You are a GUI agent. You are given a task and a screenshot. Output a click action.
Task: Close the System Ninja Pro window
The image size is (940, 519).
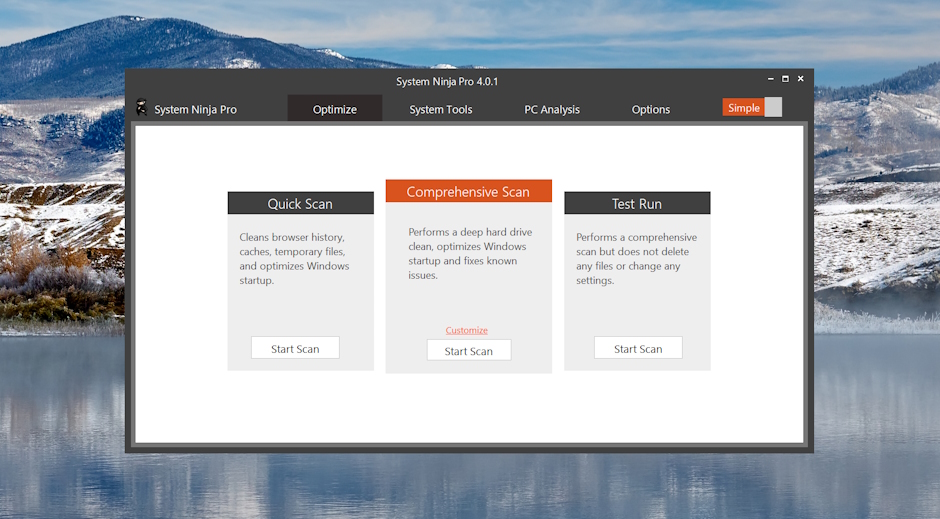(x=800, y=79)
